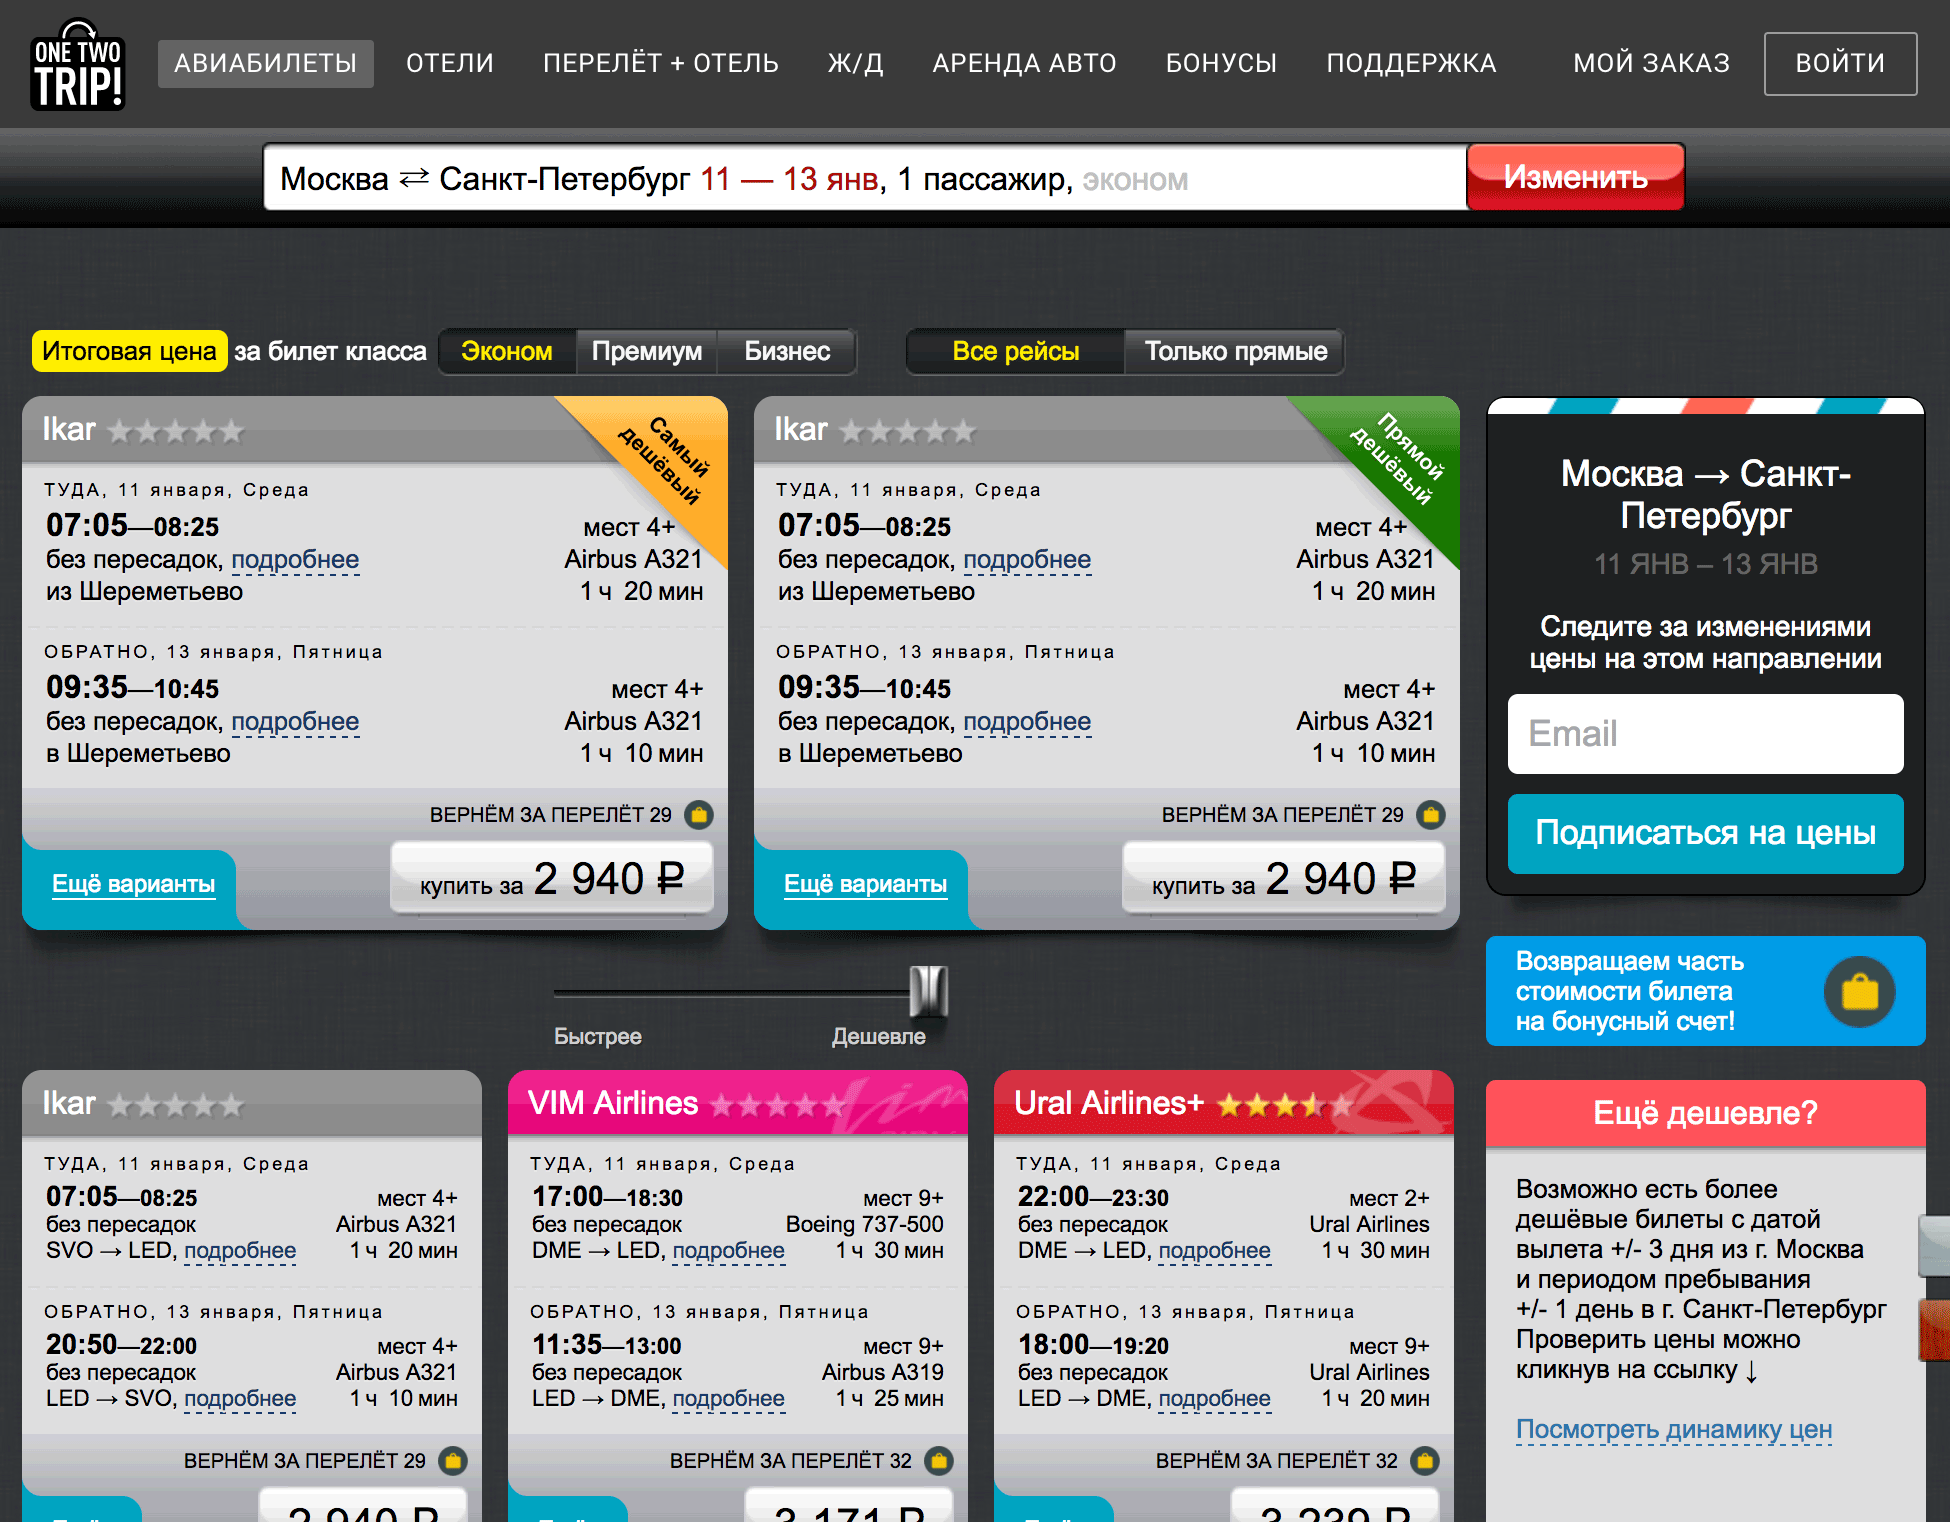Click bonus bag icon in Ural Airlines card

tap(1424, 1461)
